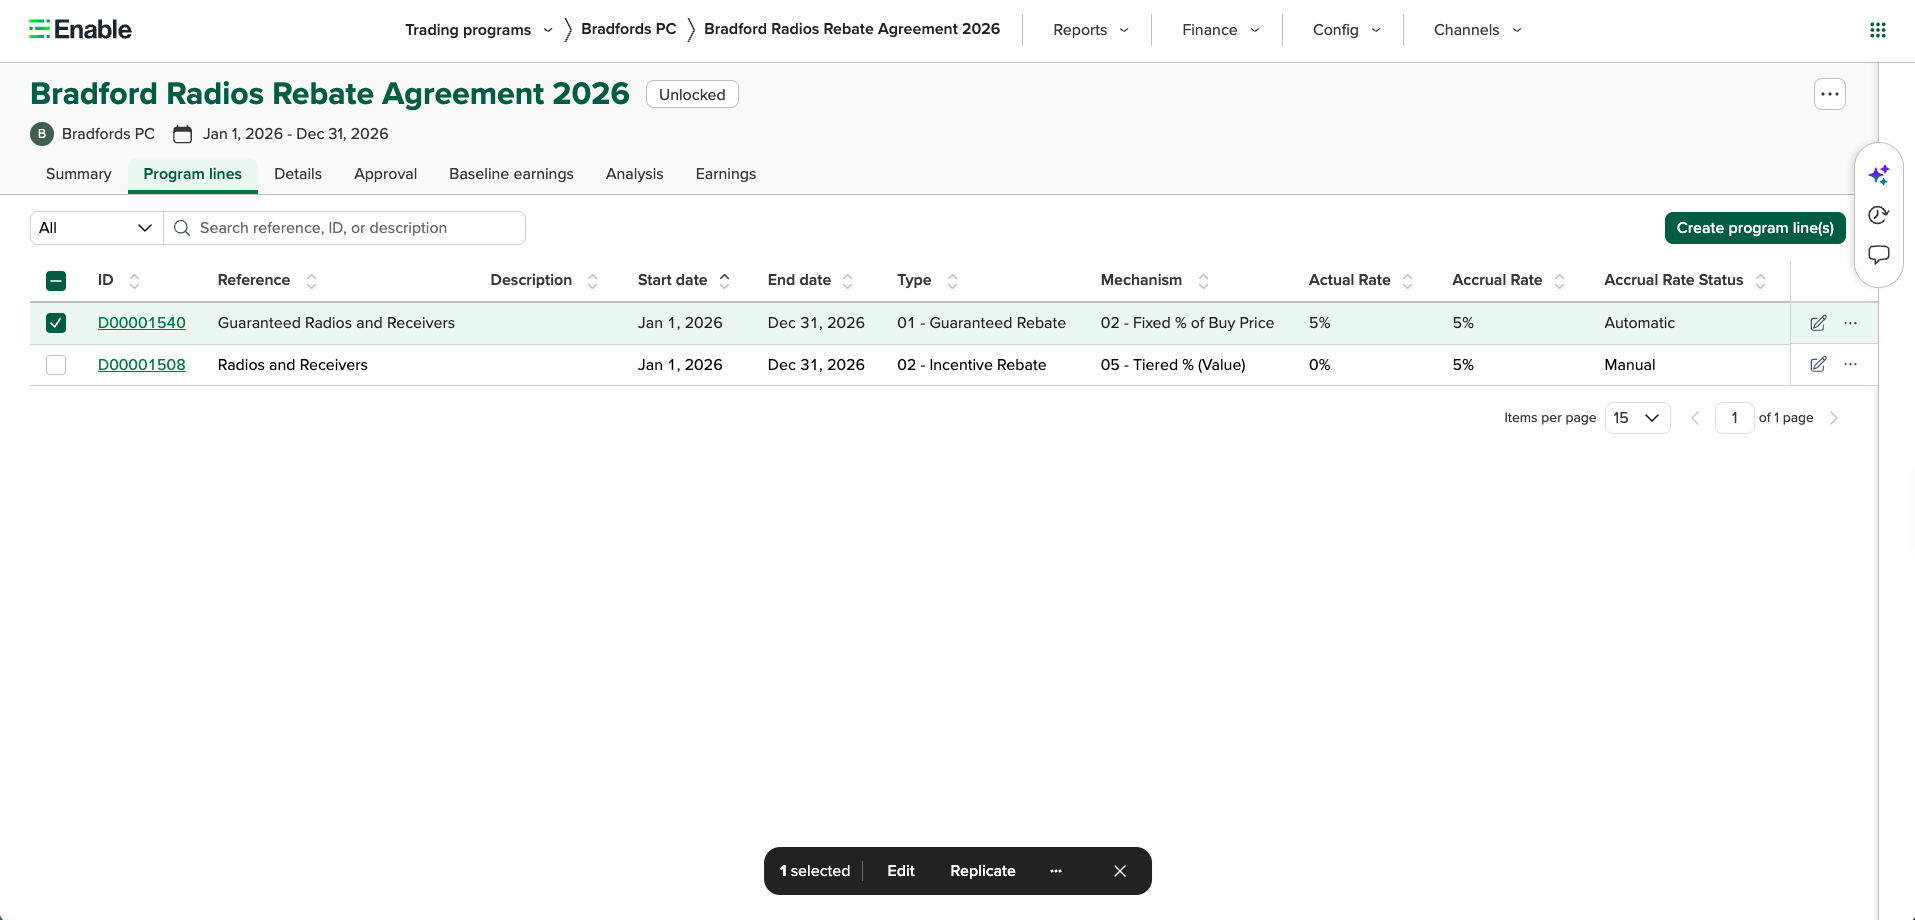Open the agreement options ellipsis button
Viewport: 1915px width, 920px height.
click(x=1830, y=94)
